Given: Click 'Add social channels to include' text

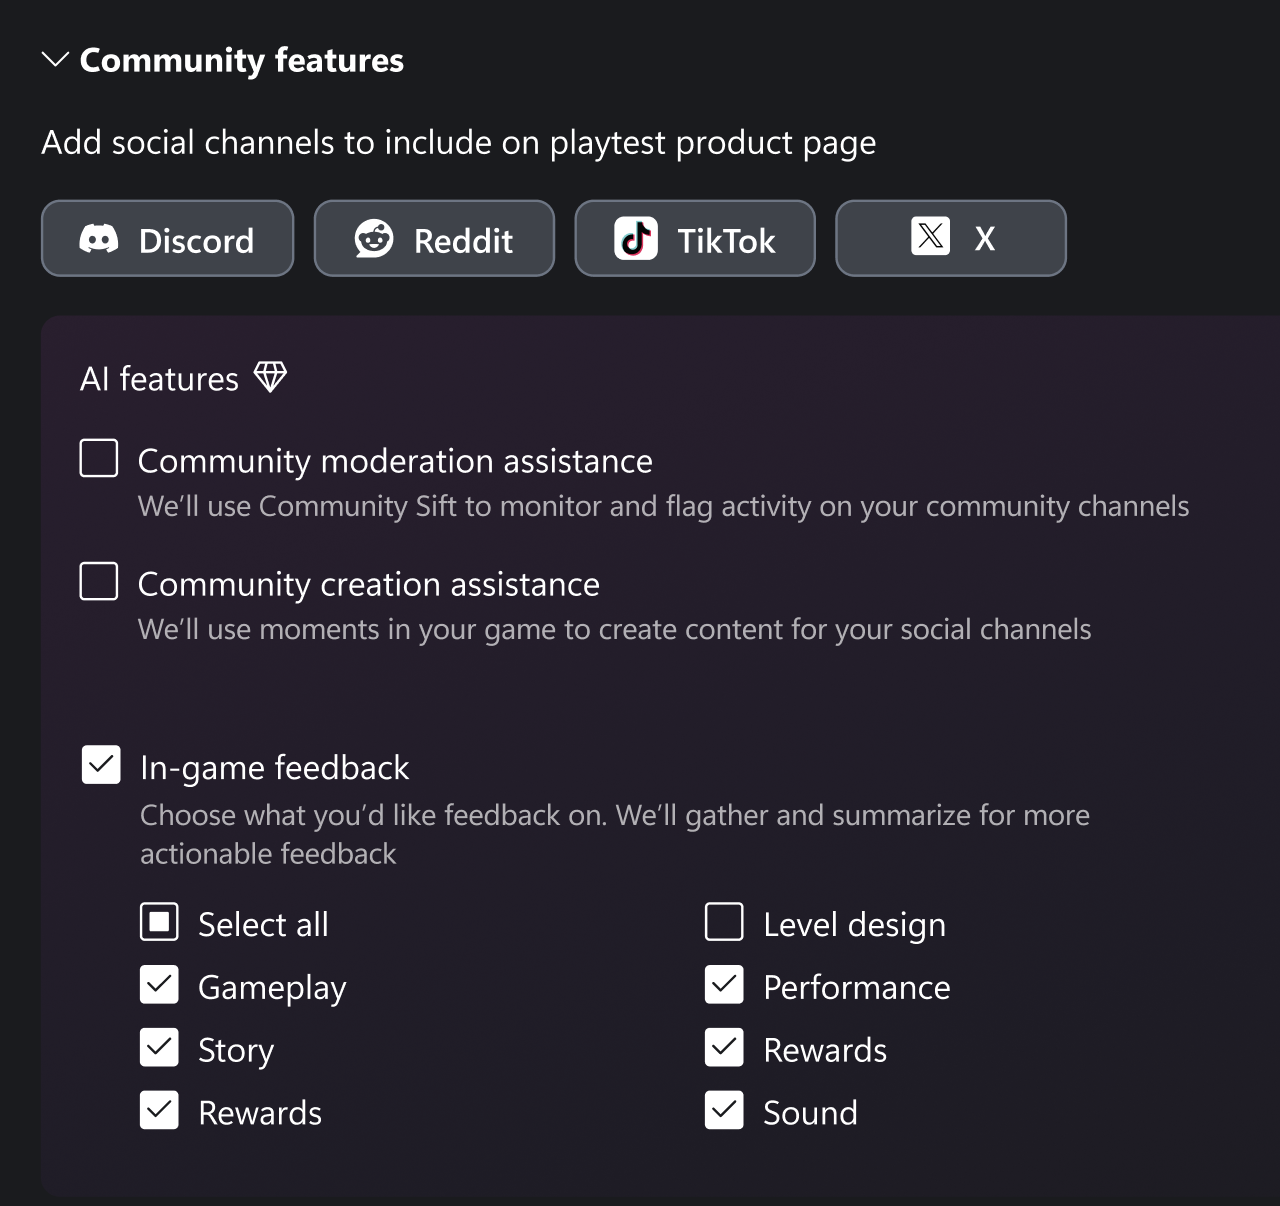Looking at the screenshot, I should pyautogui.click(x=458, y=143).
